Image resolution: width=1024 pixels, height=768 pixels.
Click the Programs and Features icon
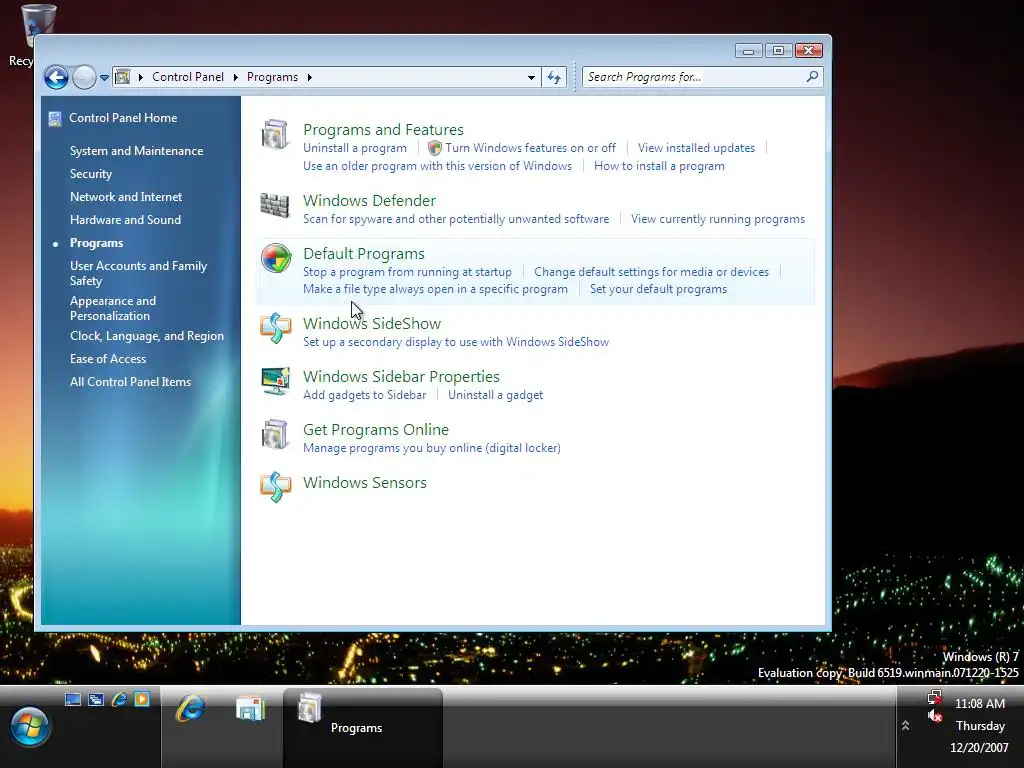[x=275, y=135]
